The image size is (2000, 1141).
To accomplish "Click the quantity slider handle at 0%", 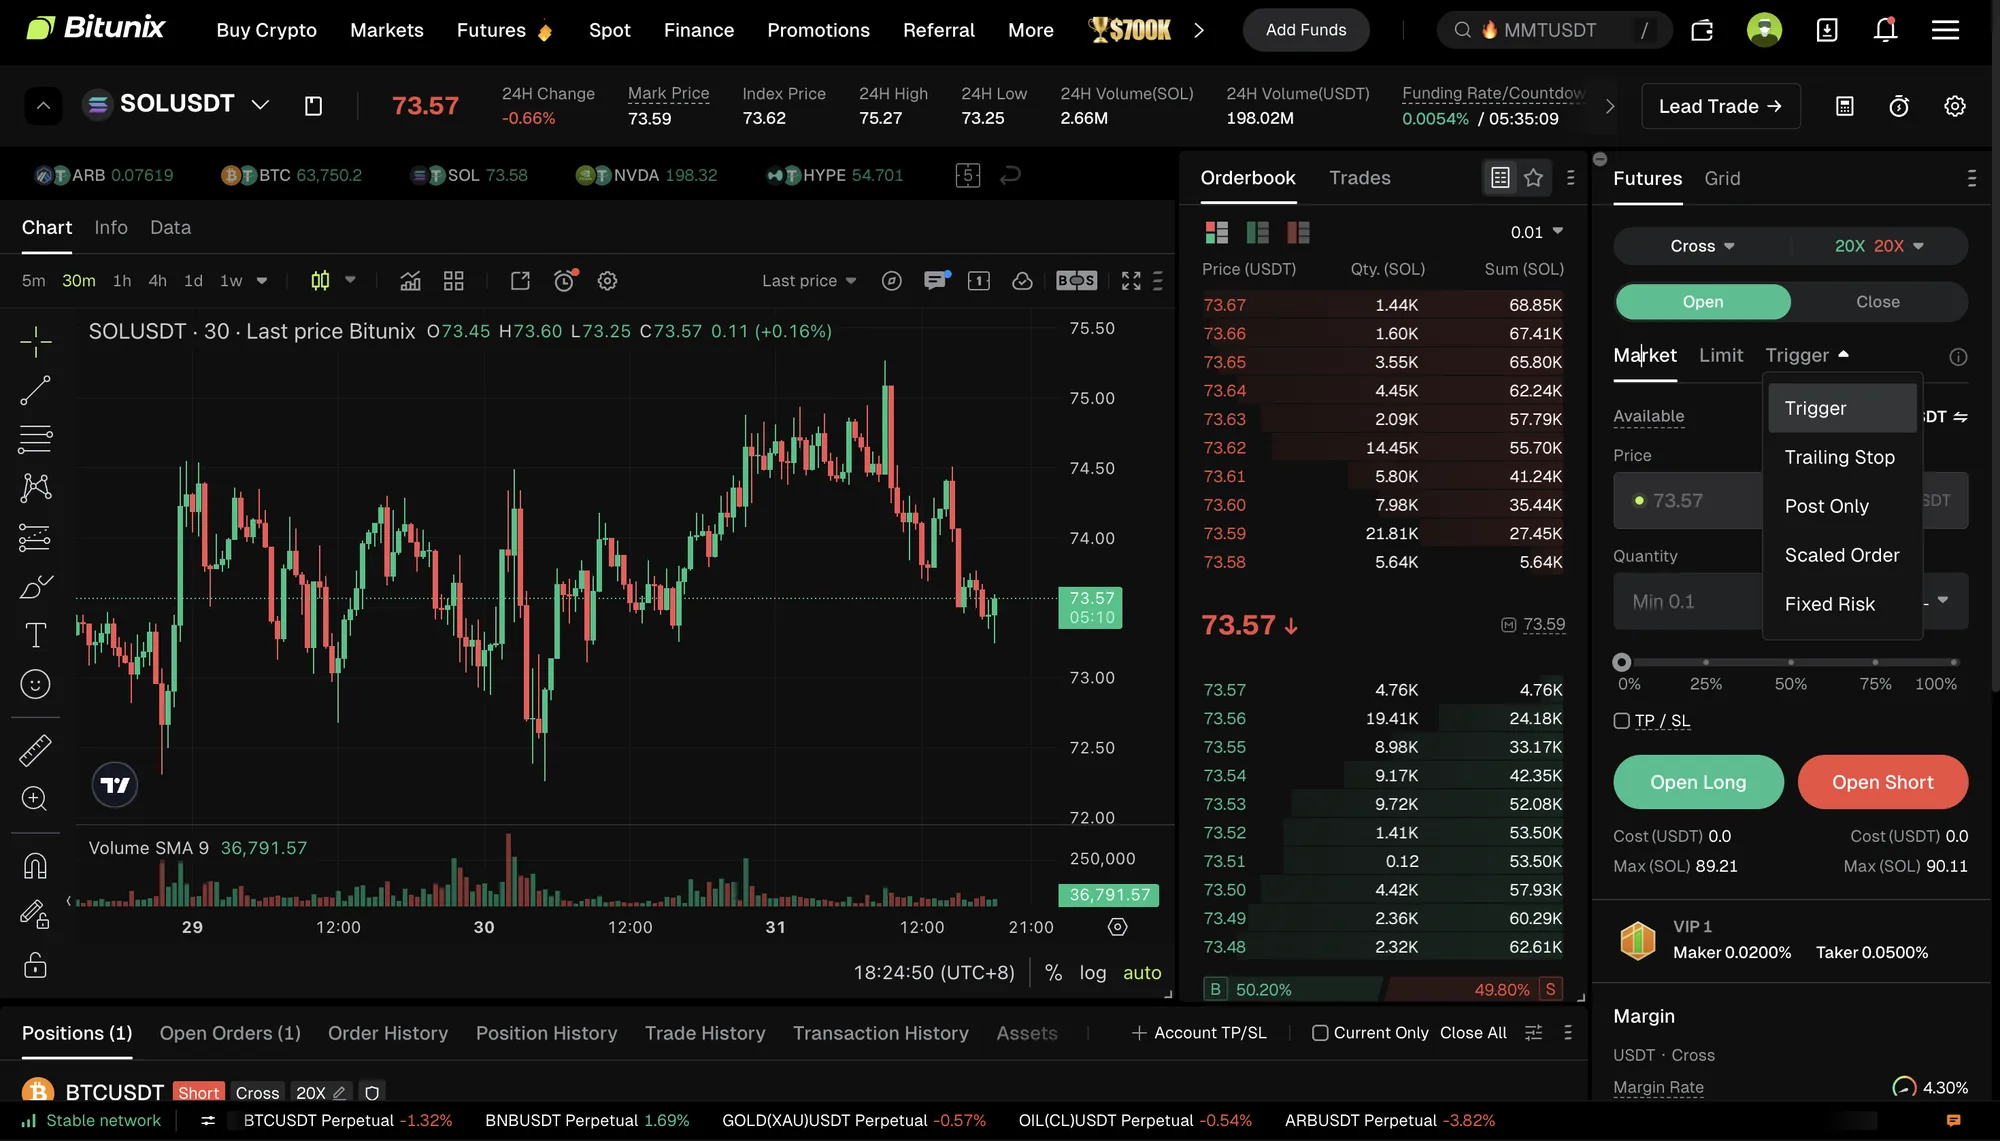I will (1622, 662).
